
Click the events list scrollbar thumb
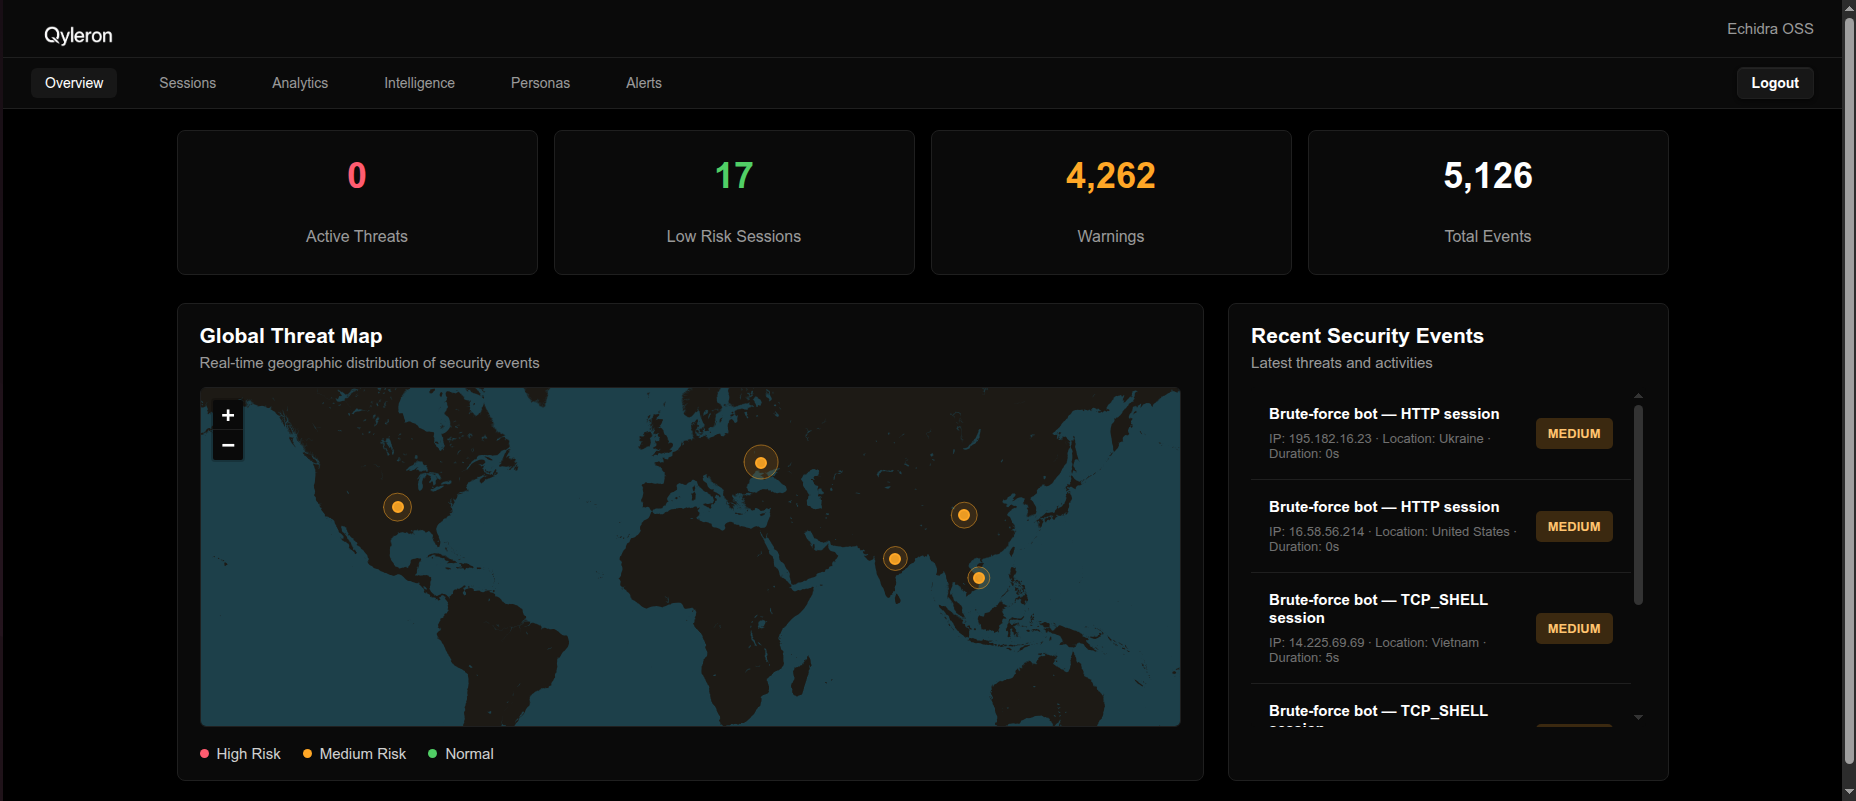(1638, 505)
